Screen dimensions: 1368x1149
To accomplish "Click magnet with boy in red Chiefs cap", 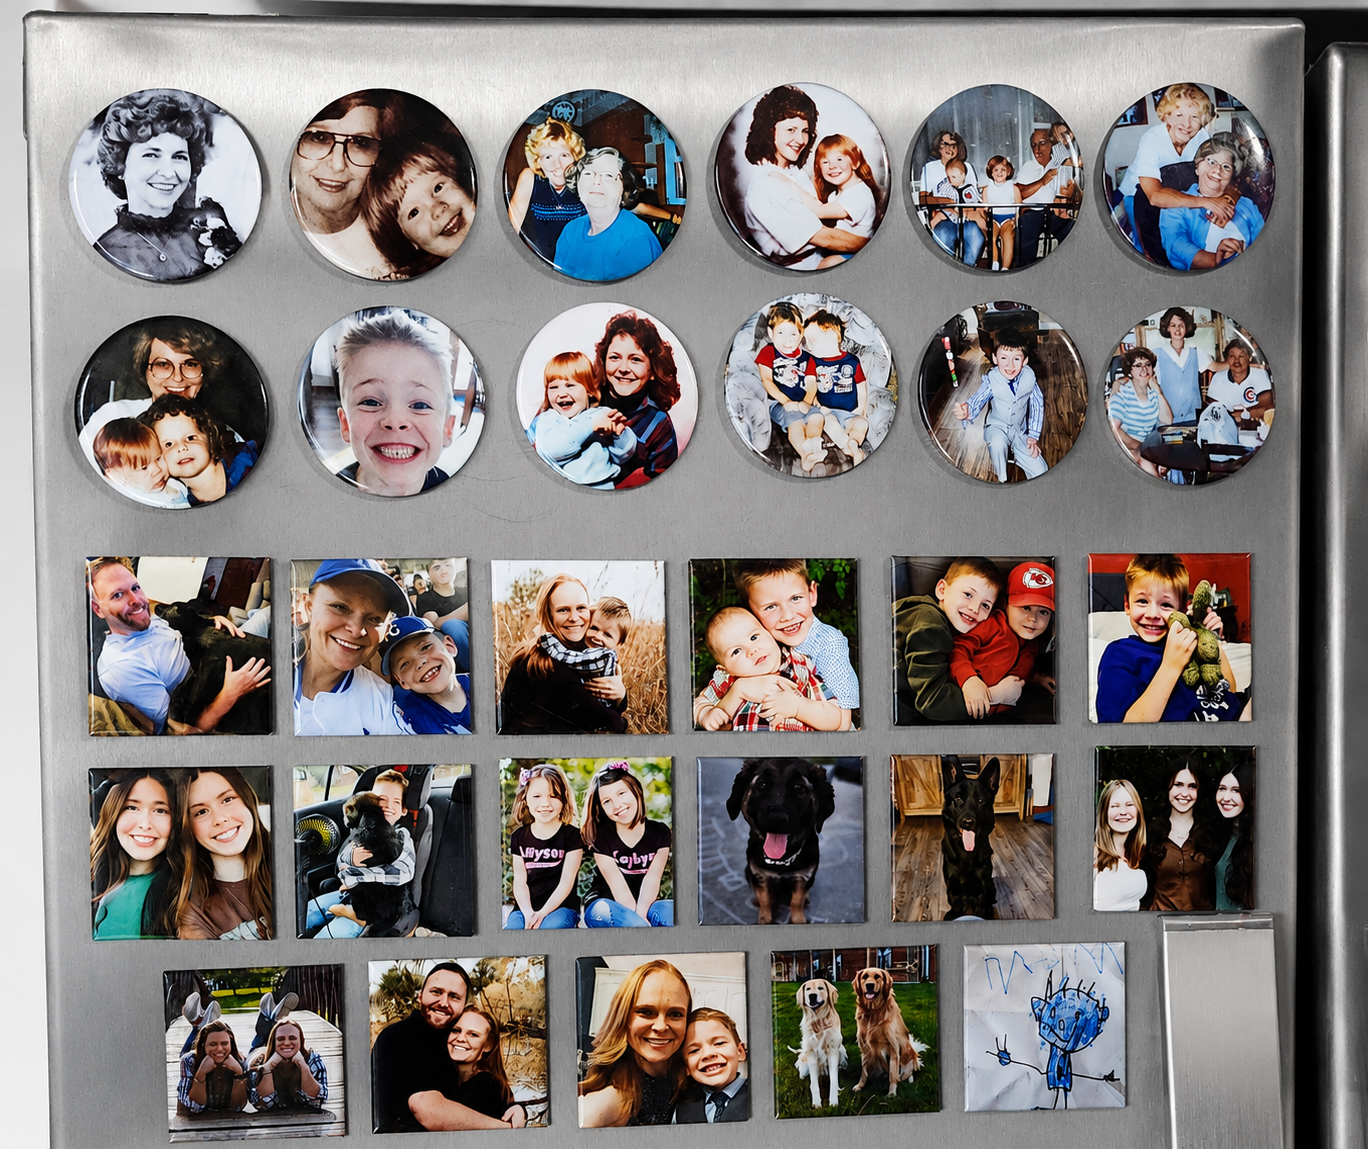I will coord(975,640).
